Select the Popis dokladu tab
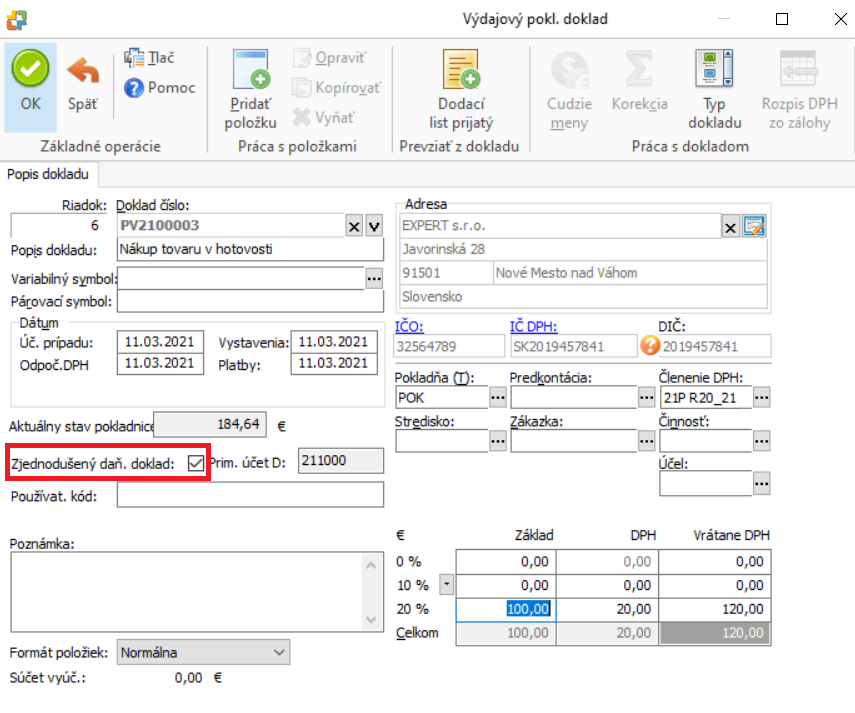The image size is (855, 713). click(x=48, y=174)
